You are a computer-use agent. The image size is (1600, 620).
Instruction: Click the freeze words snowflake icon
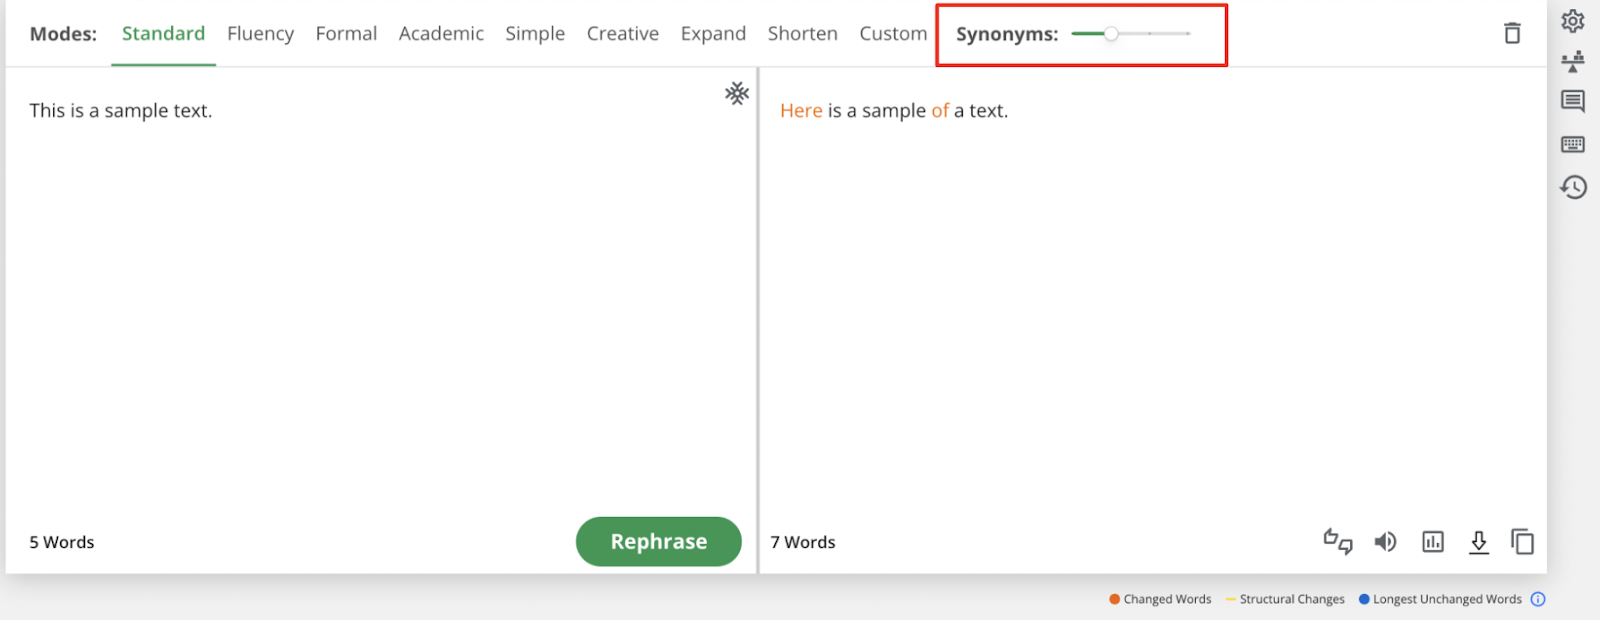coord(737,93)
